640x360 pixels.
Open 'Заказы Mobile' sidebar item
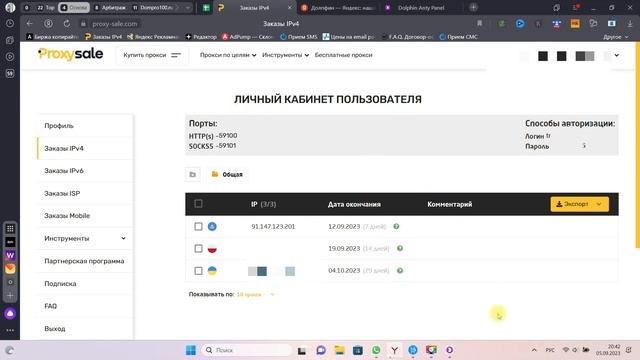coord(67,216)
